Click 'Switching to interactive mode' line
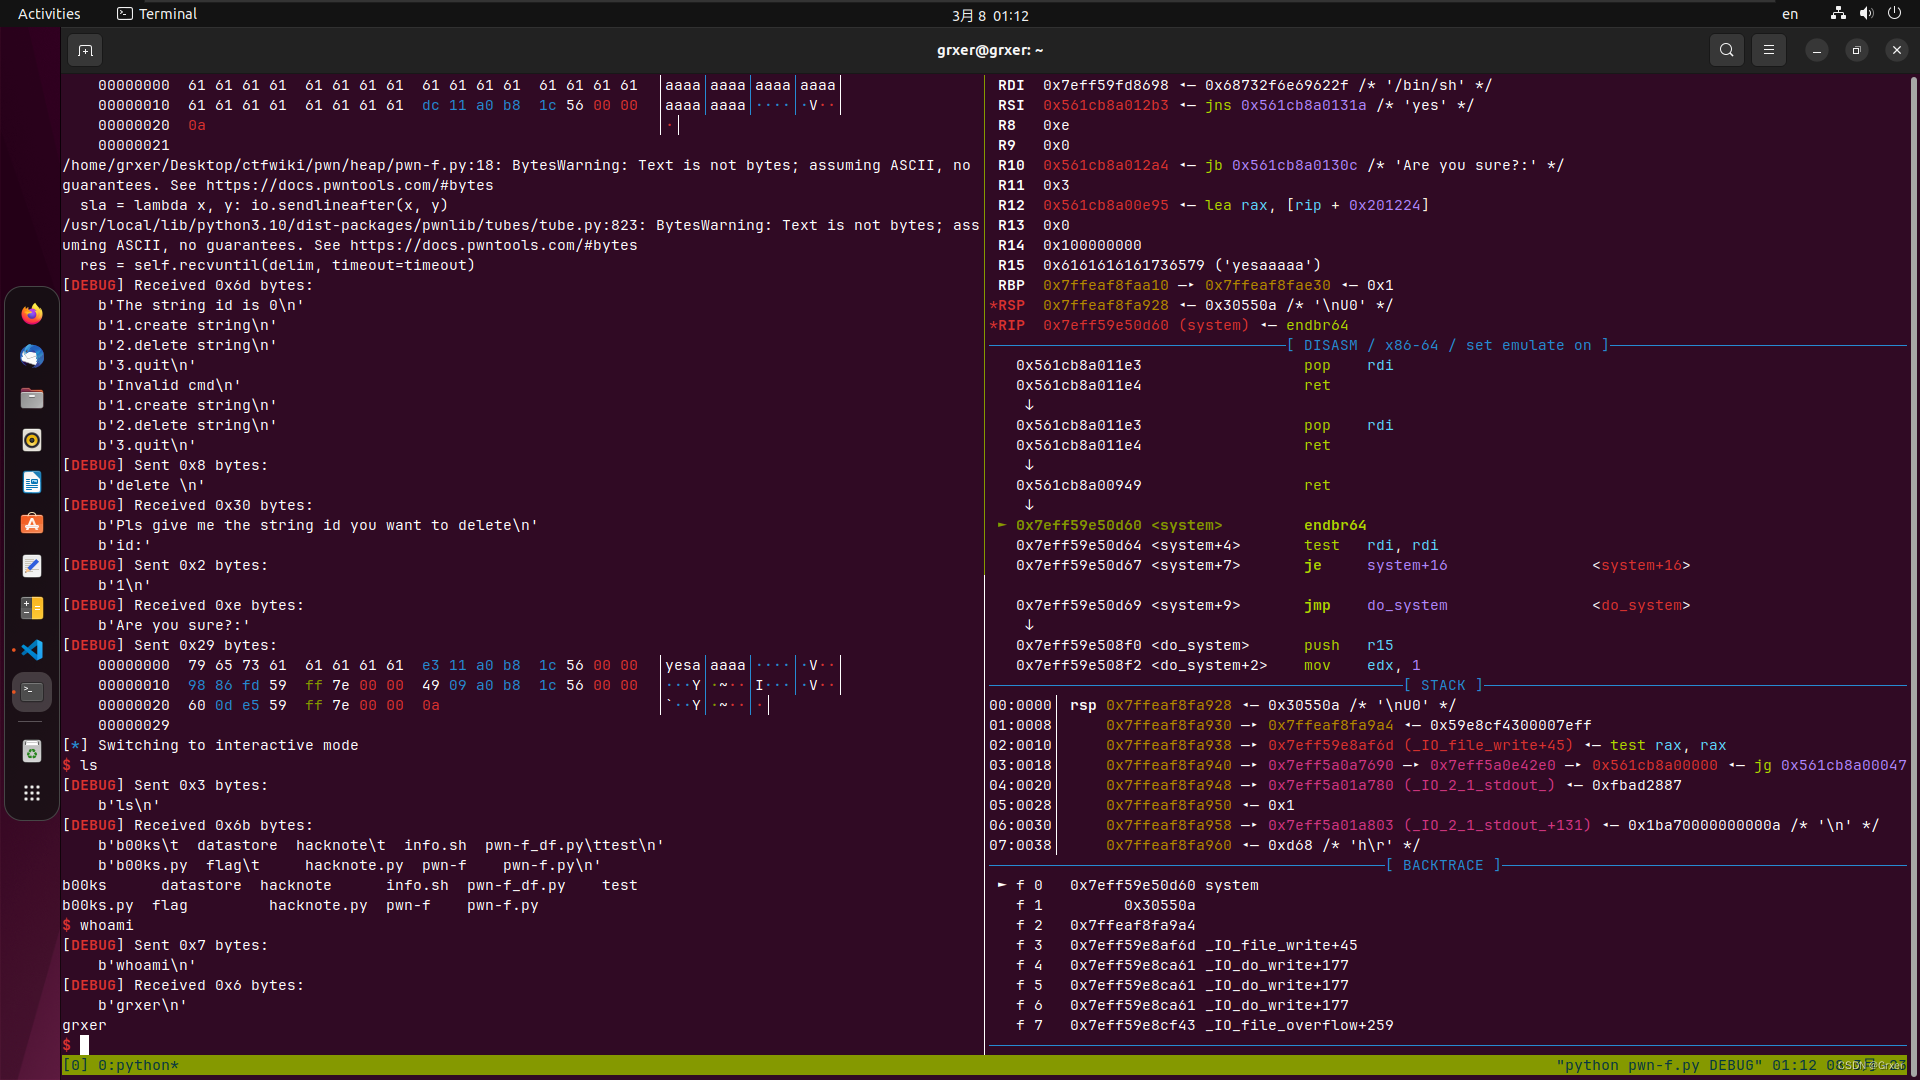 [210, 745]
